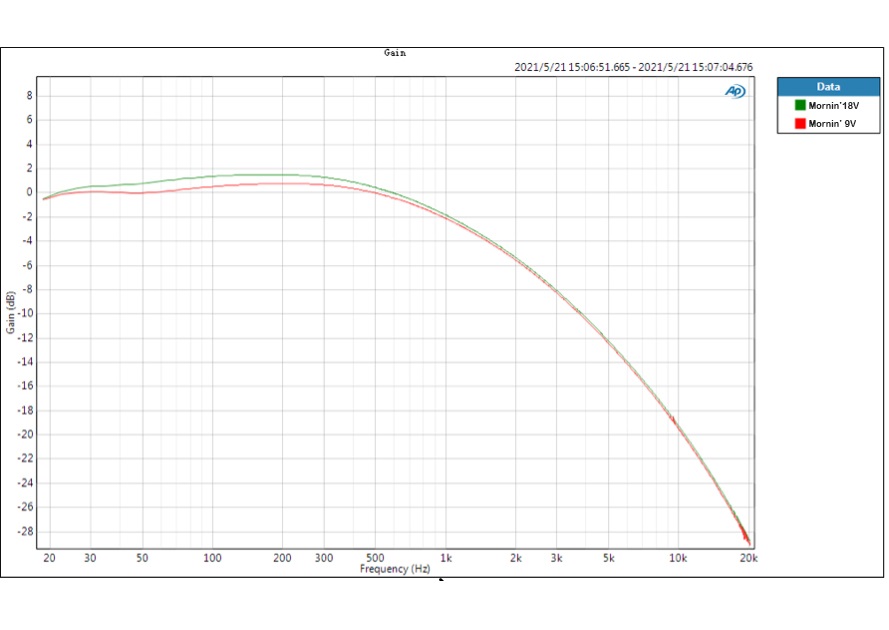
Task: Click the -14 tick on gain axis
Action: [26, 362]
